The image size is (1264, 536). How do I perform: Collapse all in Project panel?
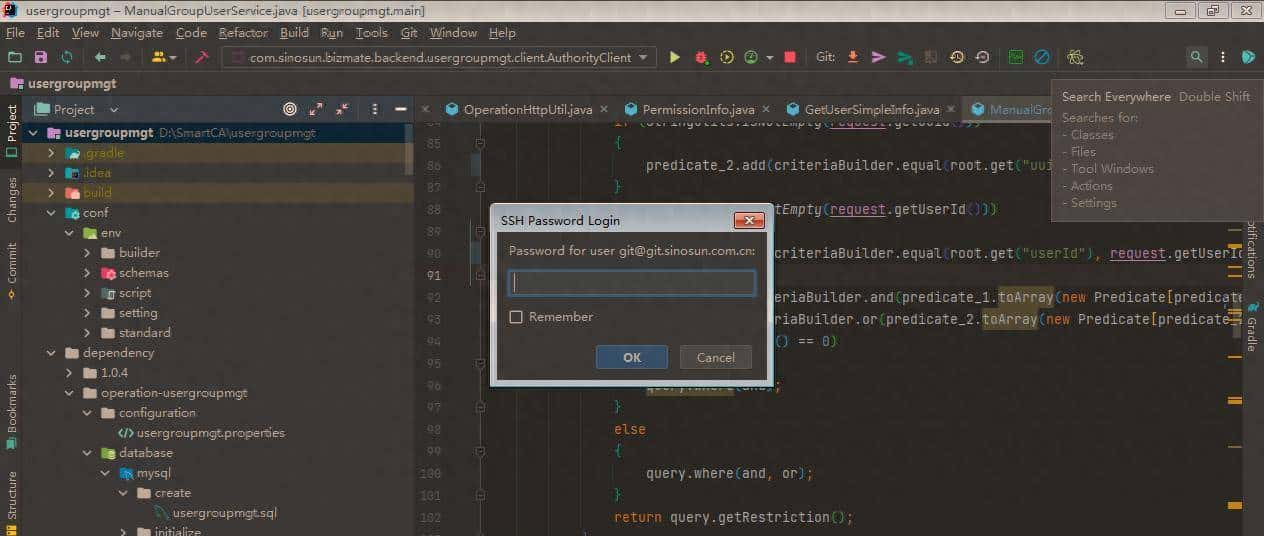tap(342, 109)
